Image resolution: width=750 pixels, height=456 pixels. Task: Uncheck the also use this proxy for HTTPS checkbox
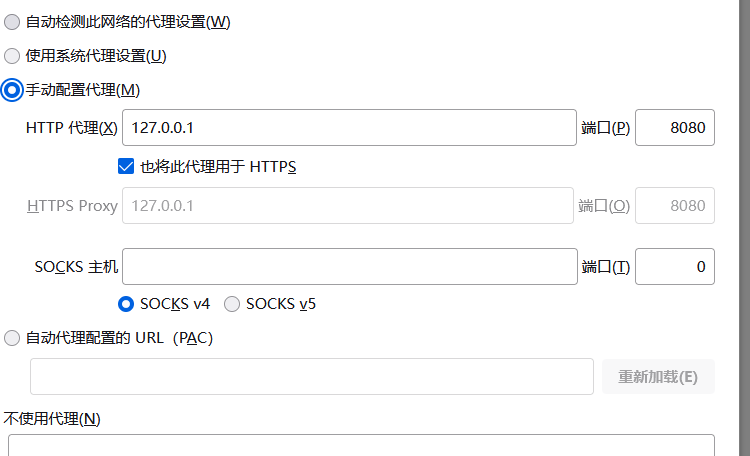pos(127,166)
